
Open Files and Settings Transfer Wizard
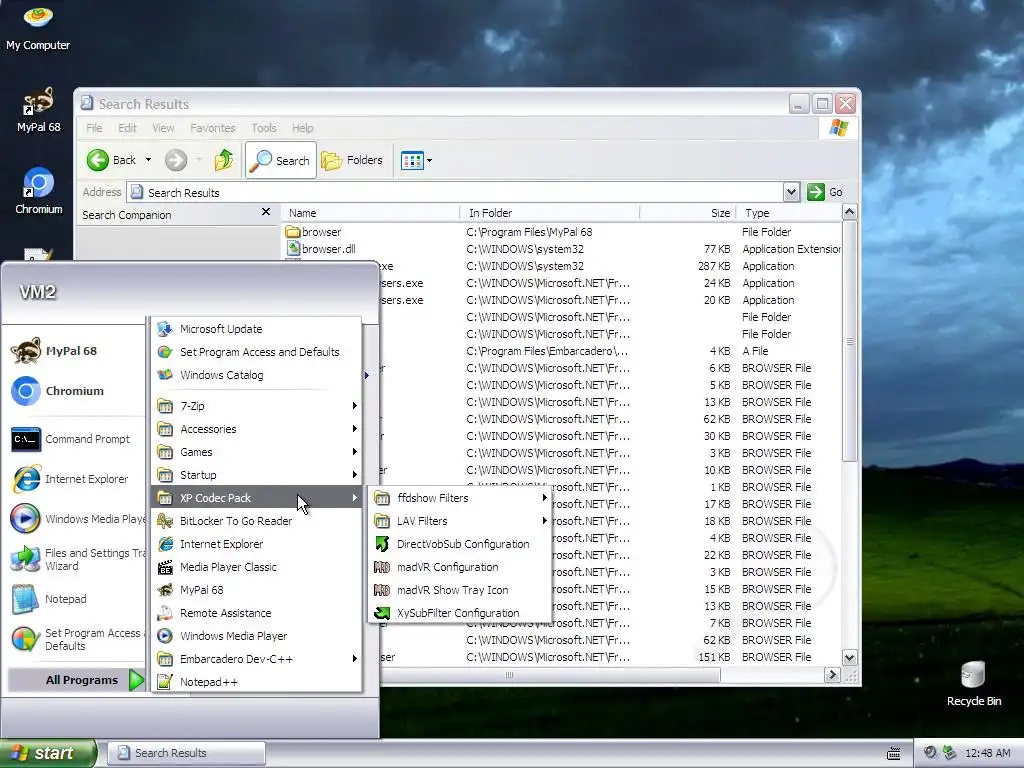tap(76, 559)
